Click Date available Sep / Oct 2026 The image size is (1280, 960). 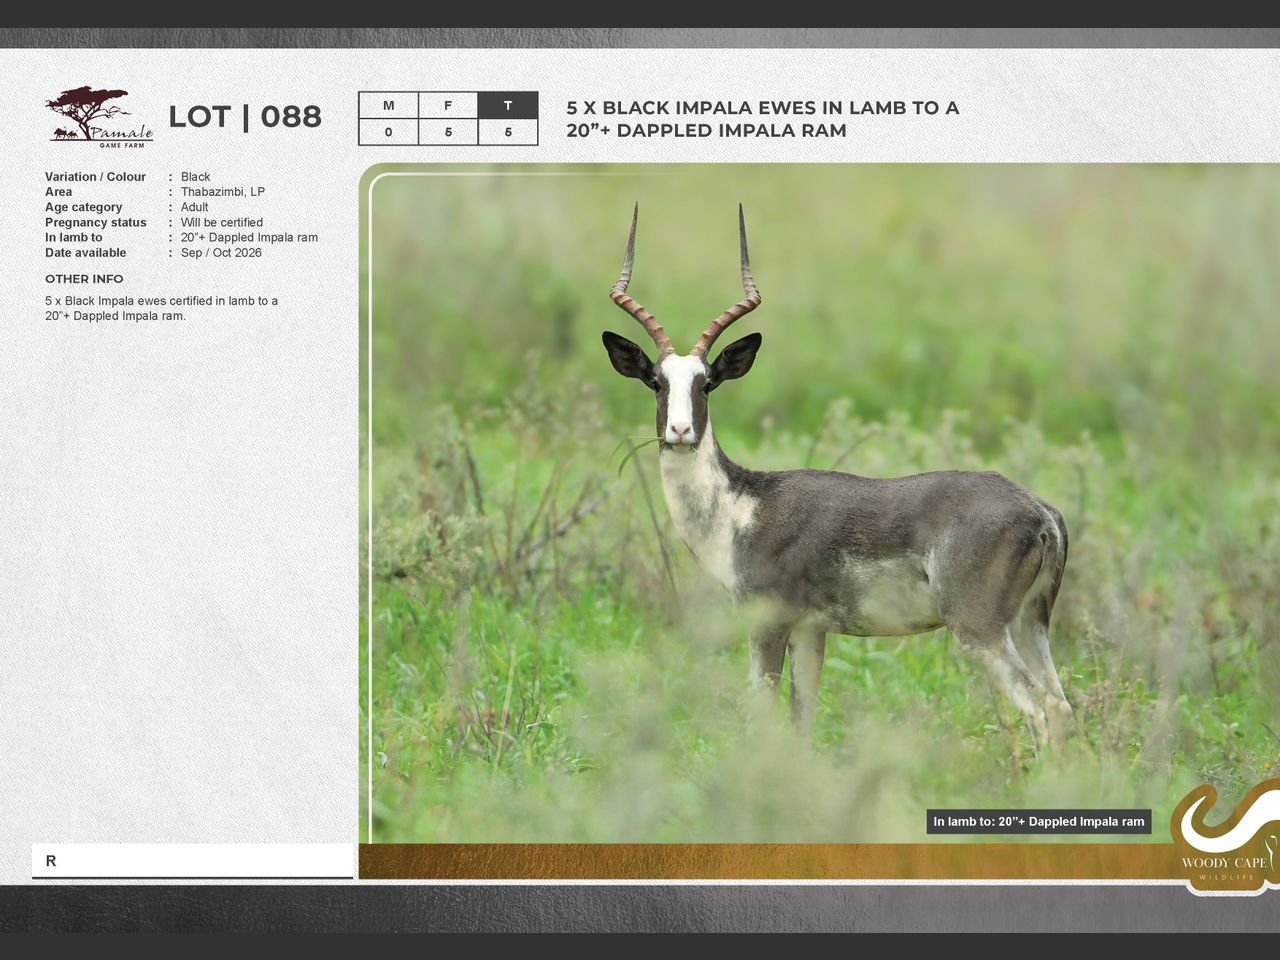(x=221, y=253)
